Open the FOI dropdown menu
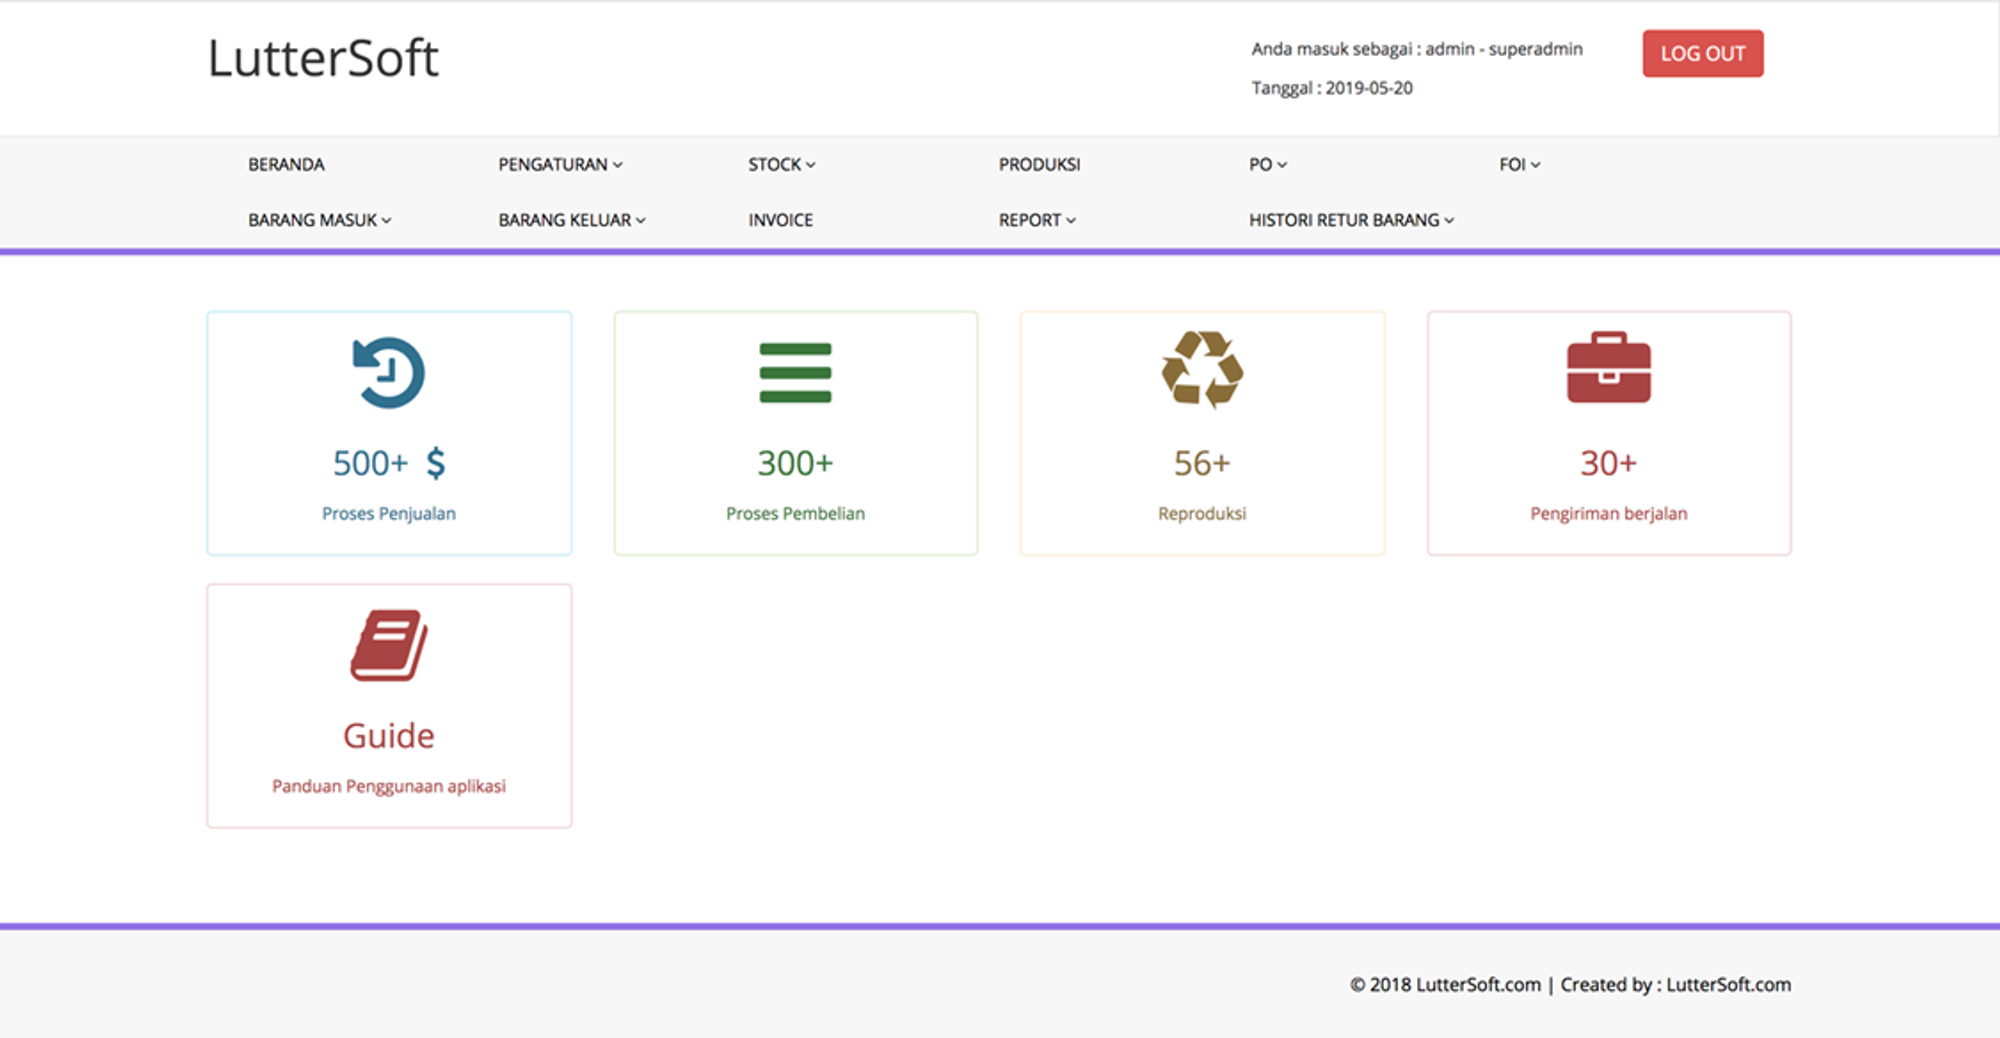The height and width of the screenshot is (1038, 2000). click(1519, 165)
